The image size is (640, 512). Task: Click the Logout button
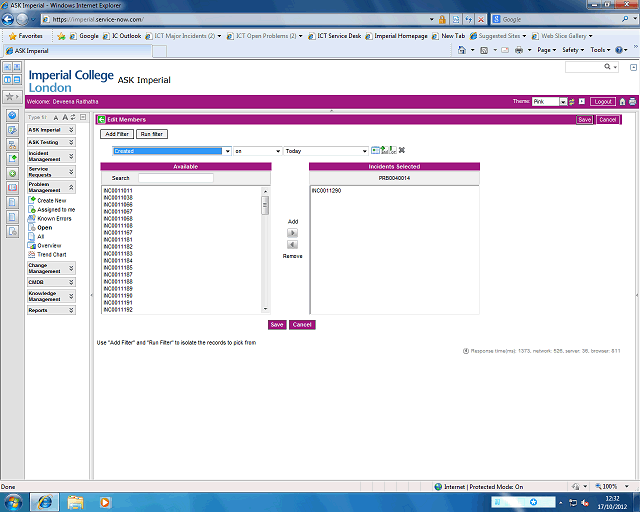[603, 102]
